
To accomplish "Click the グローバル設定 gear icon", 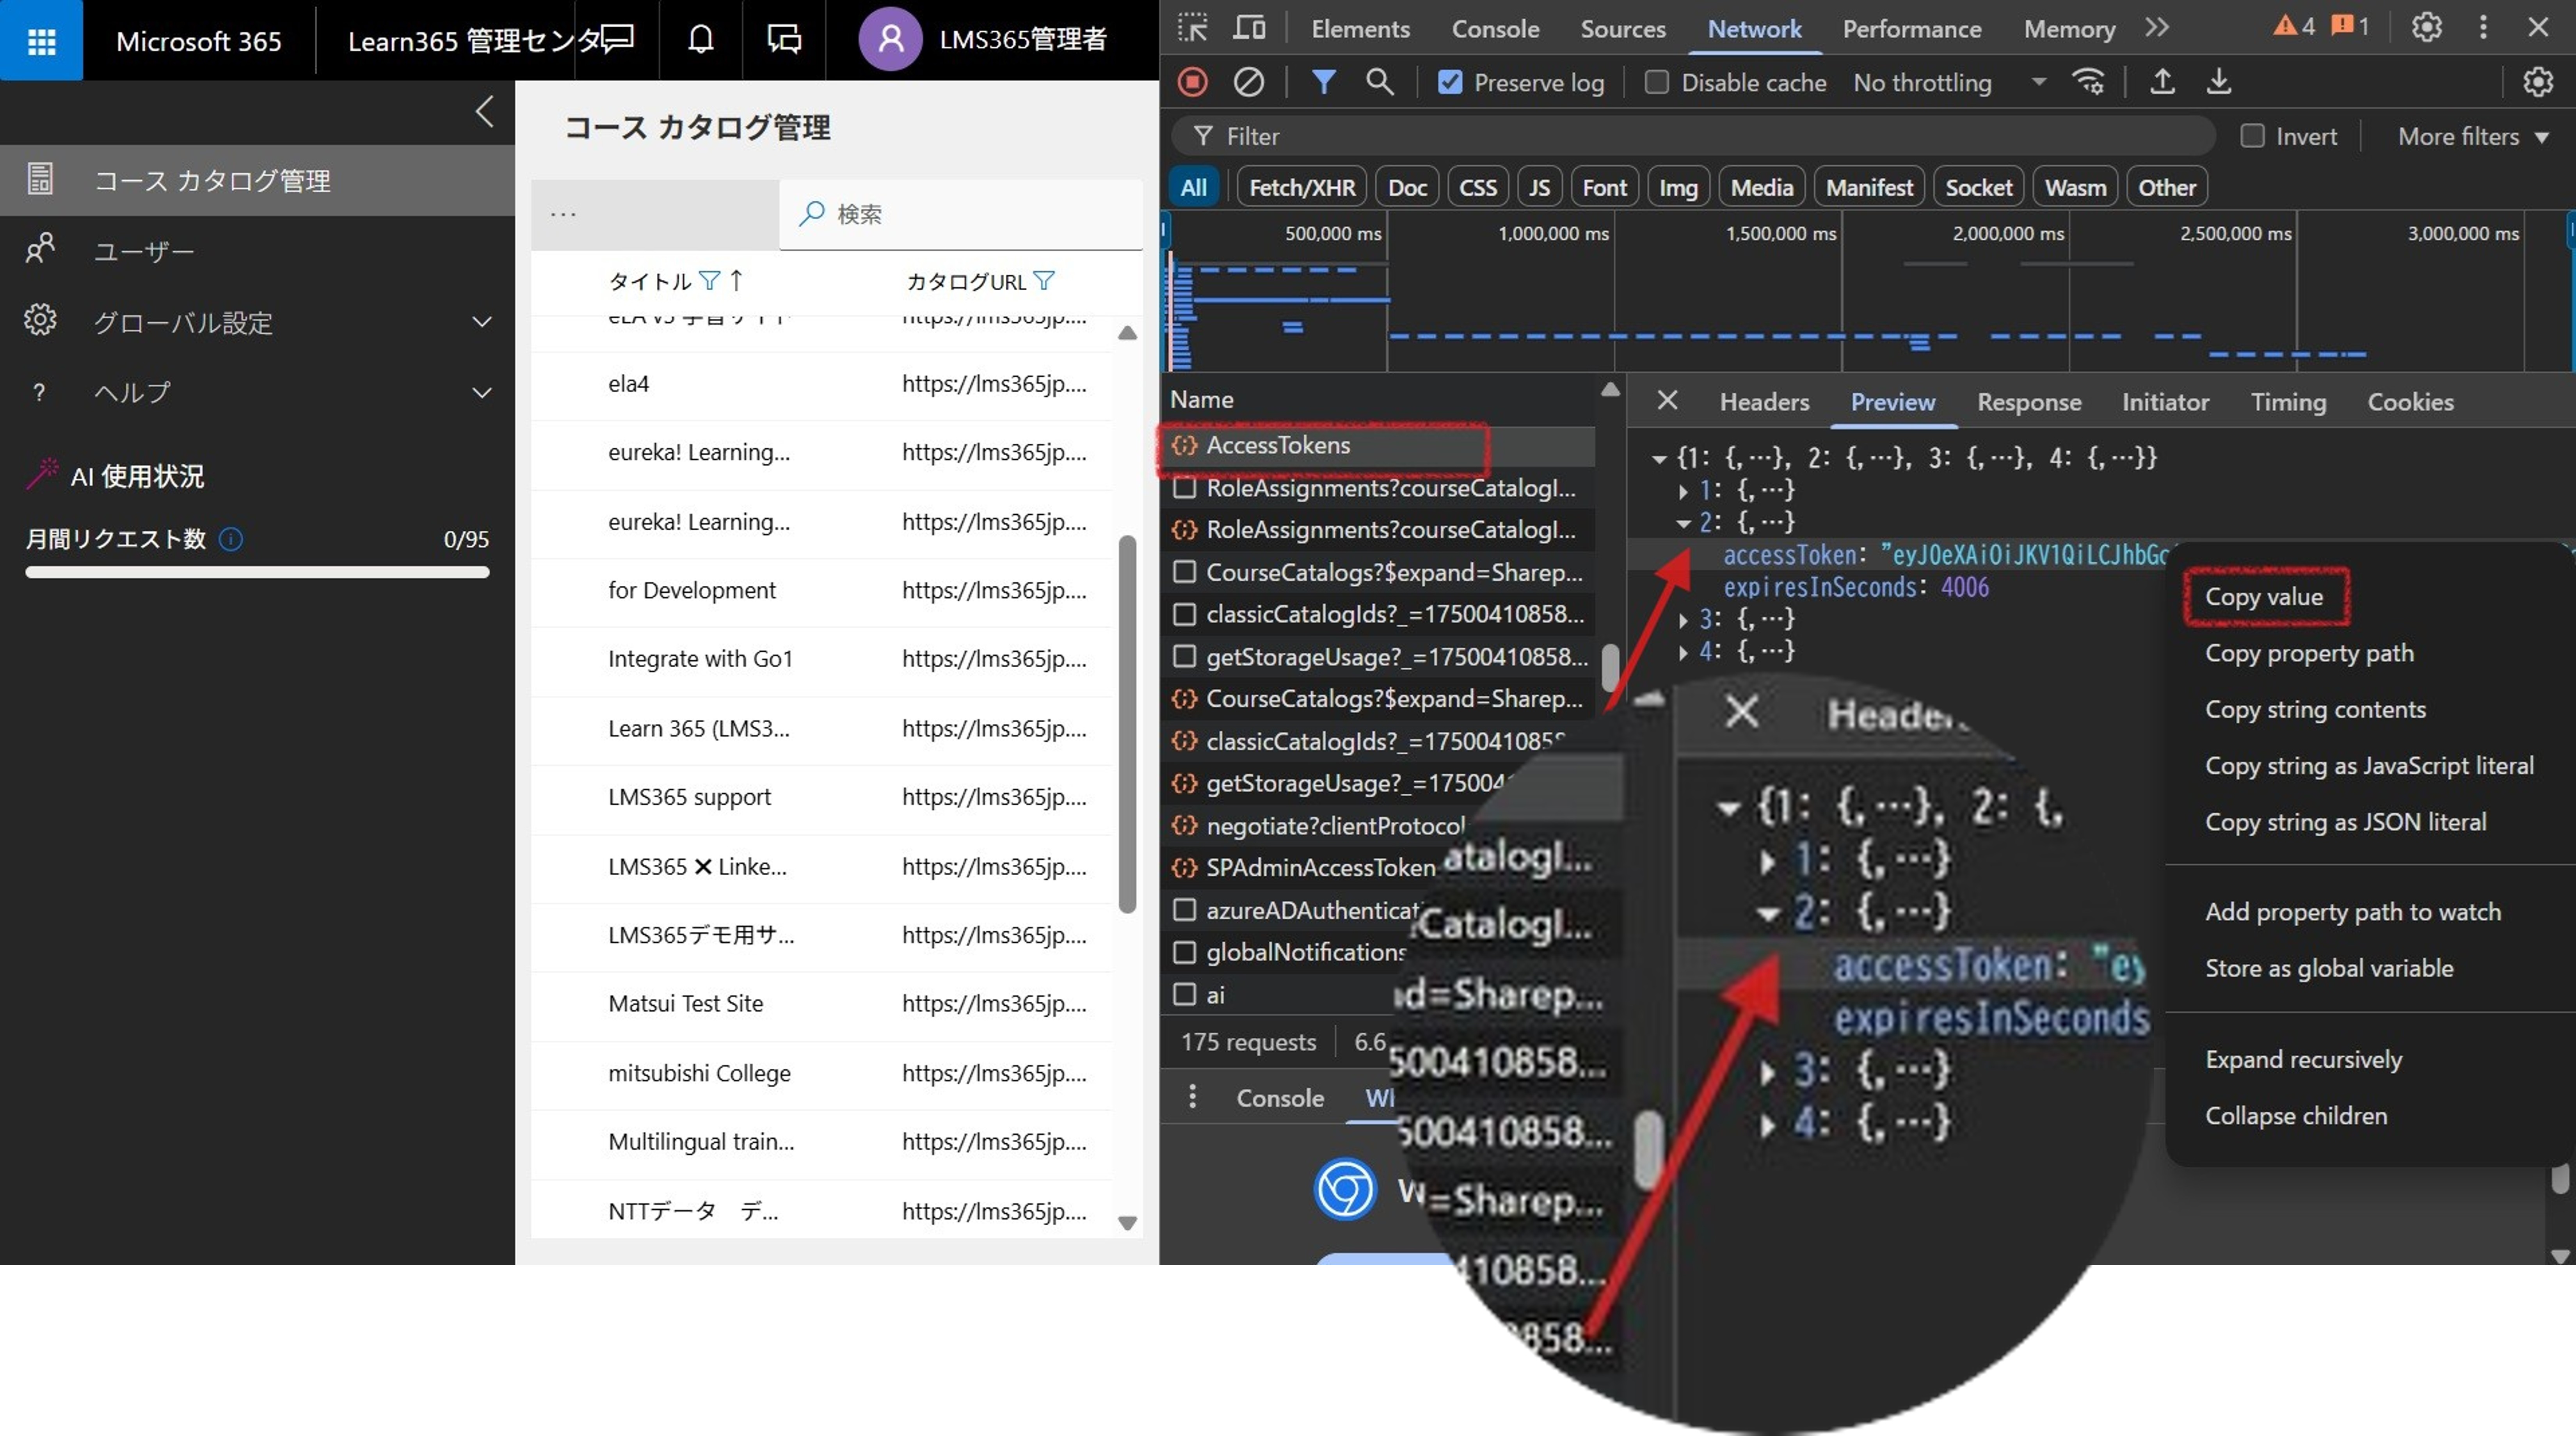I will click(x=40, y=320).
